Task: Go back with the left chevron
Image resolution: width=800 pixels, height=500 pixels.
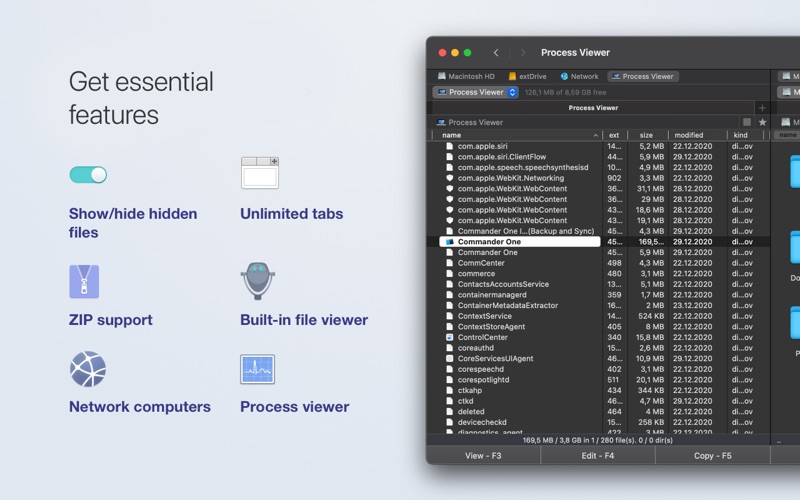Action: (x=496, y=53)
